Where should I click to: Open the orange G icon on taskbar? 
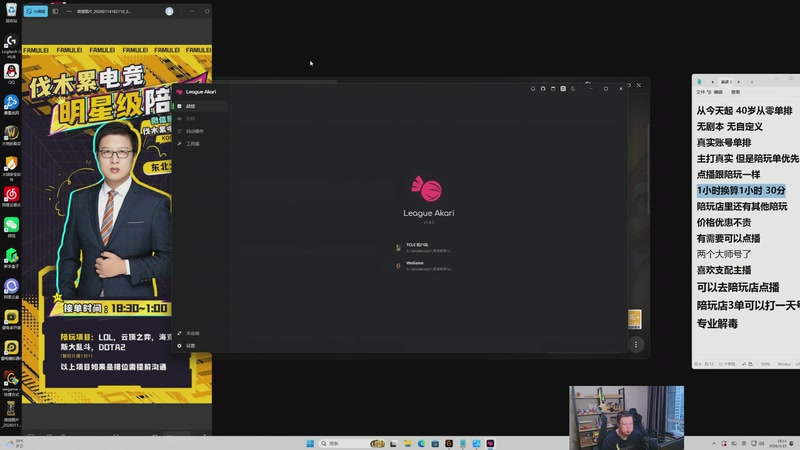pos(449,443)
